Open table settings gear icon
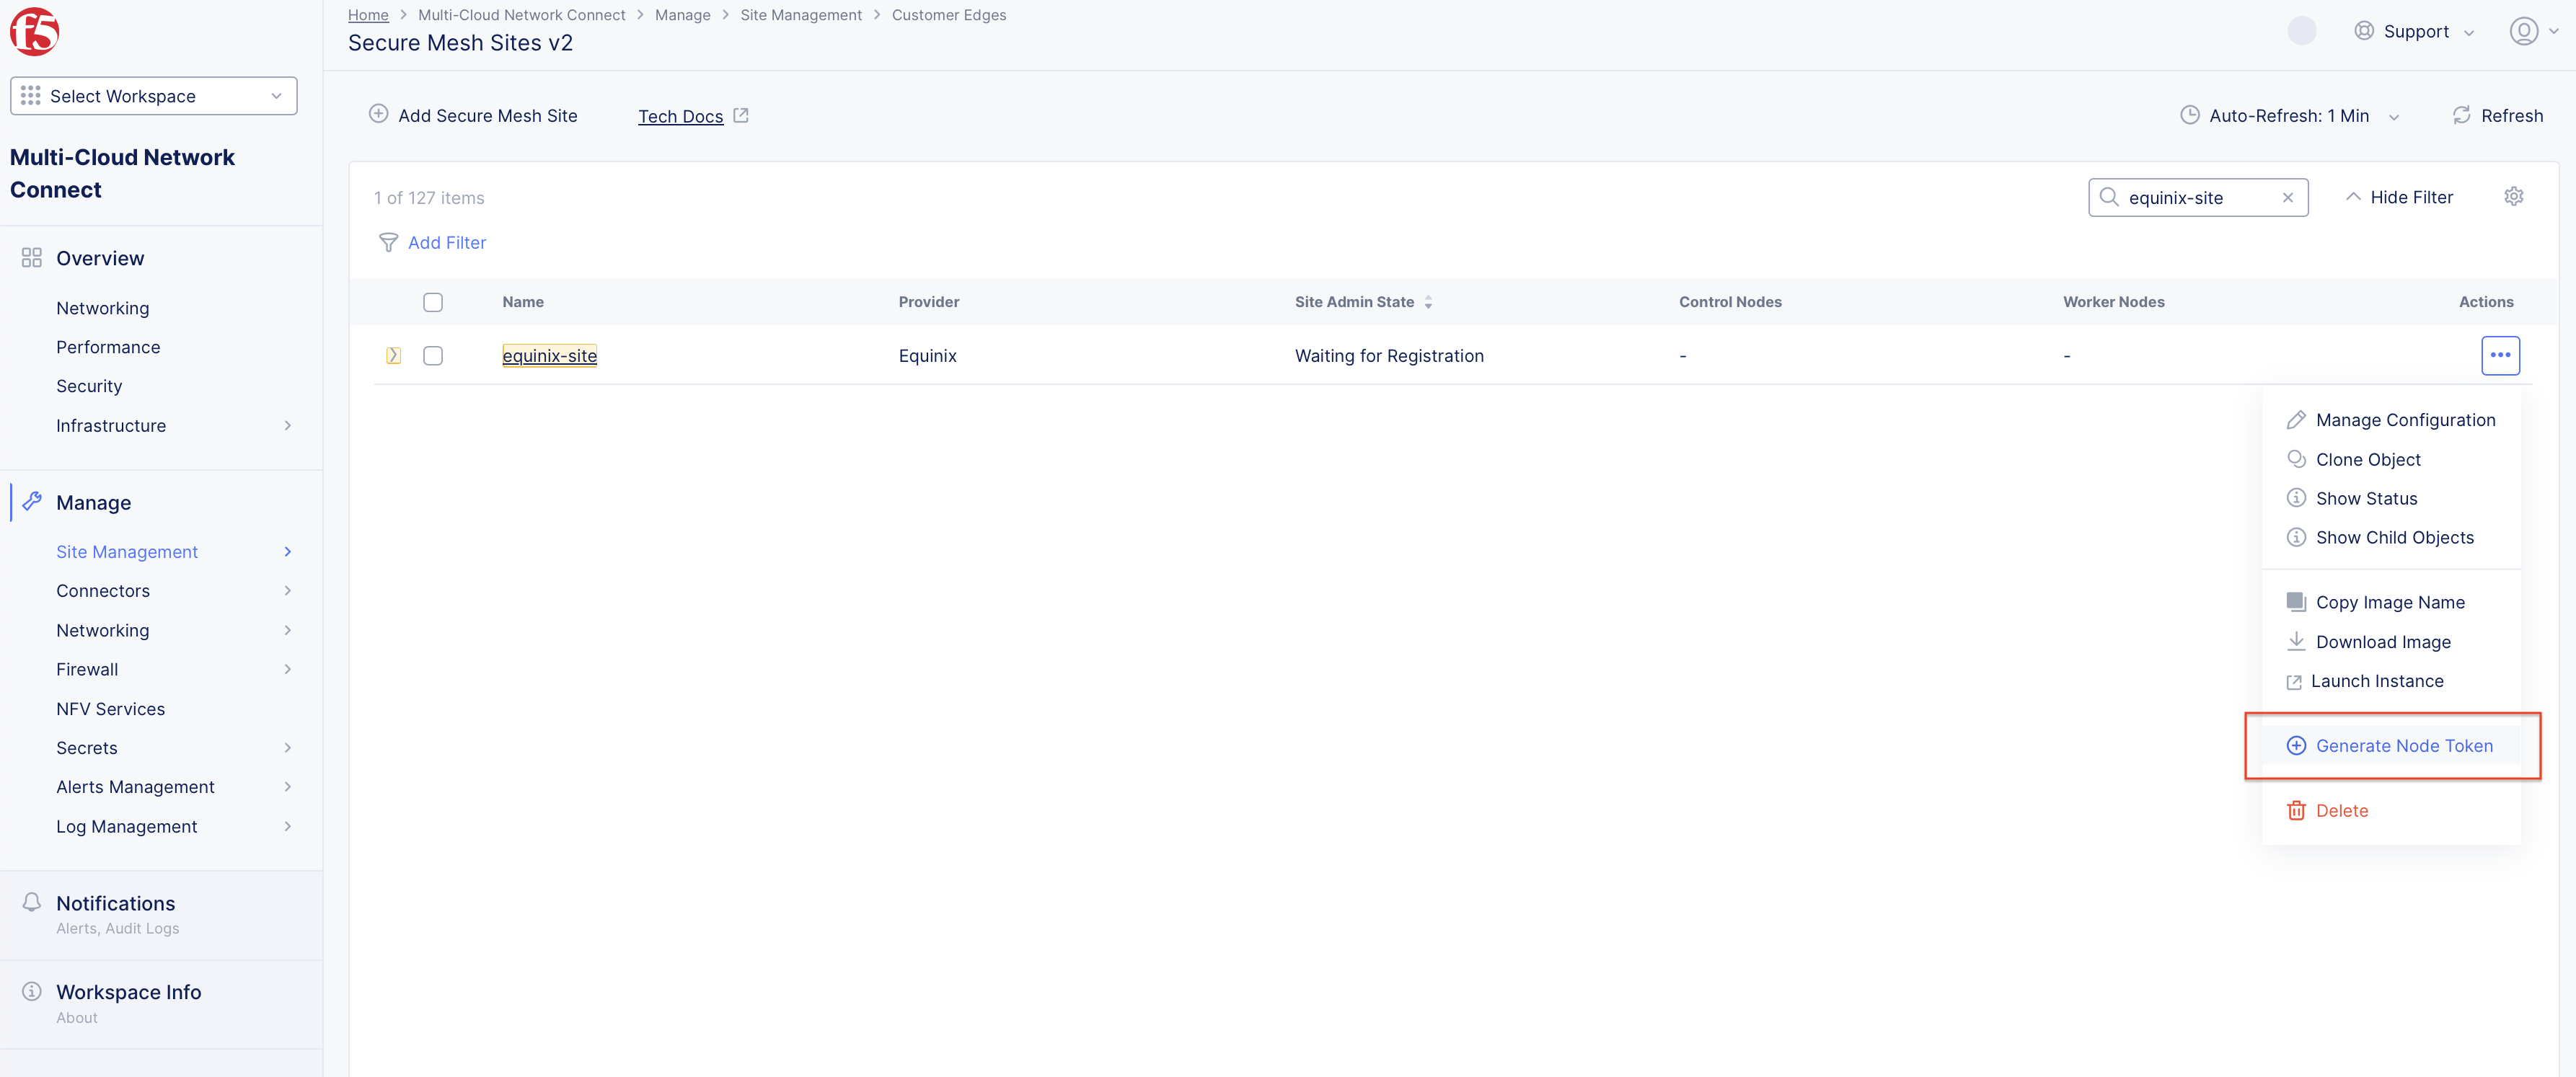Viewport: 2576px width, 1077px height. click(2513, 197)
